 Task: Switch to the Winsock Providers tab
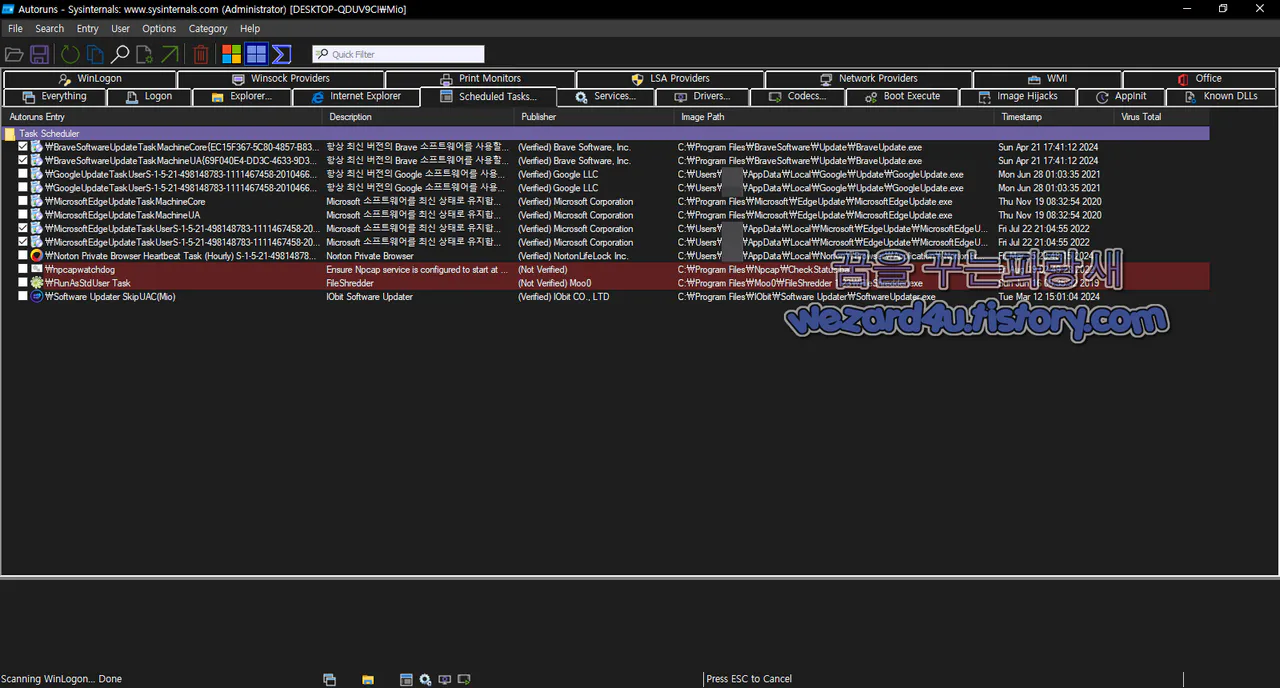[281, 79]
